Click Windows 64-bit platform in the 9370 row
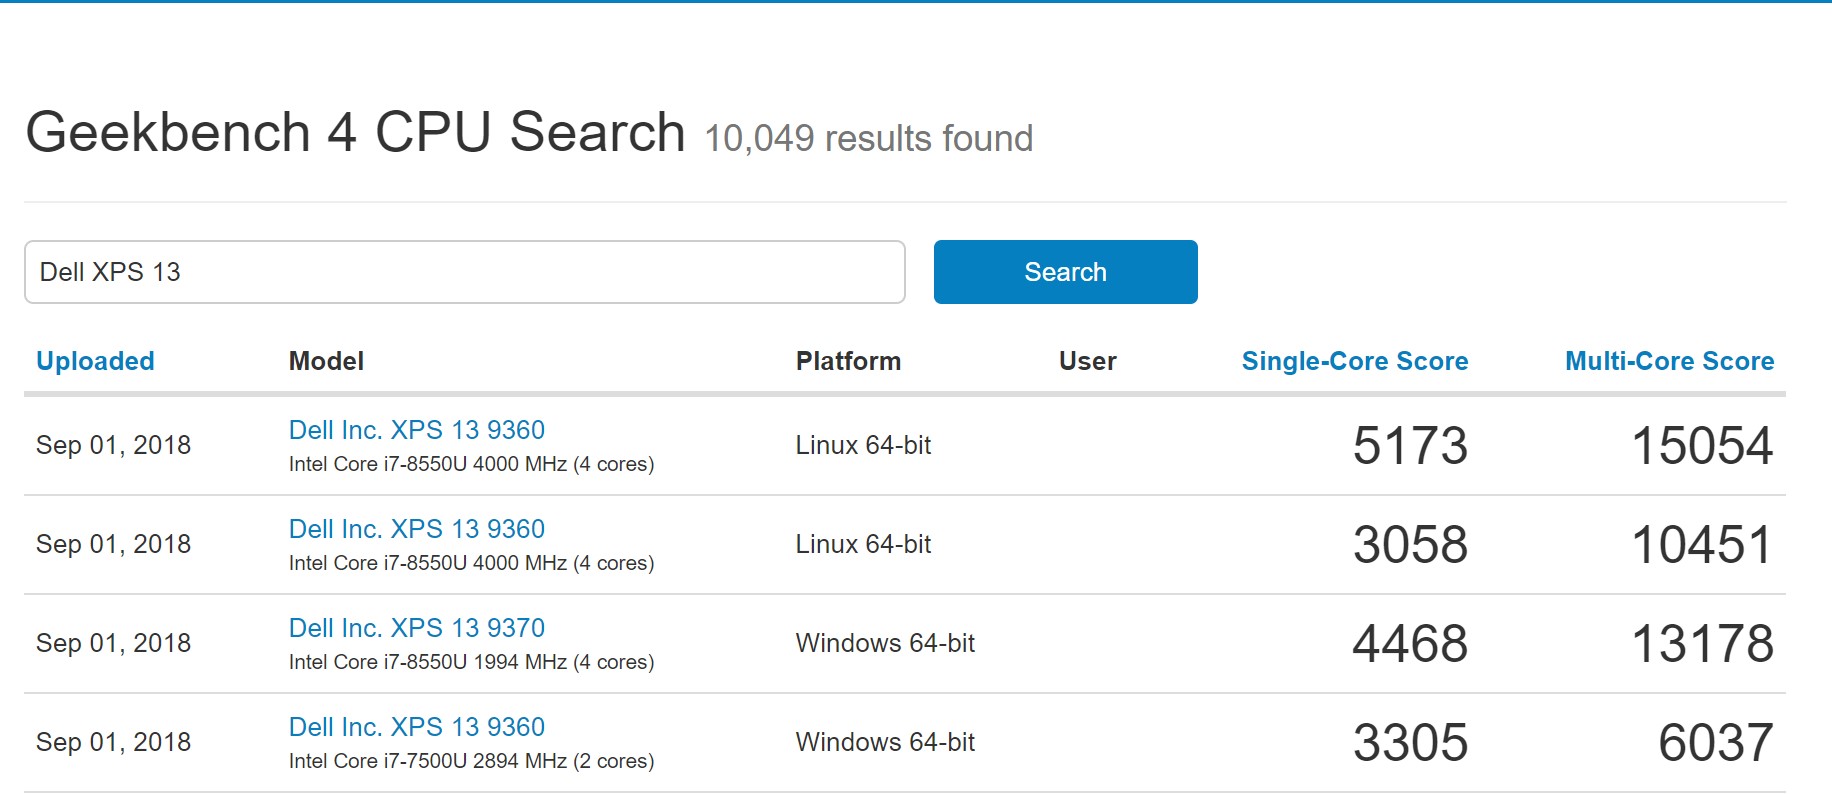The height and width of the screenshot is (794, 1832). 885,643
